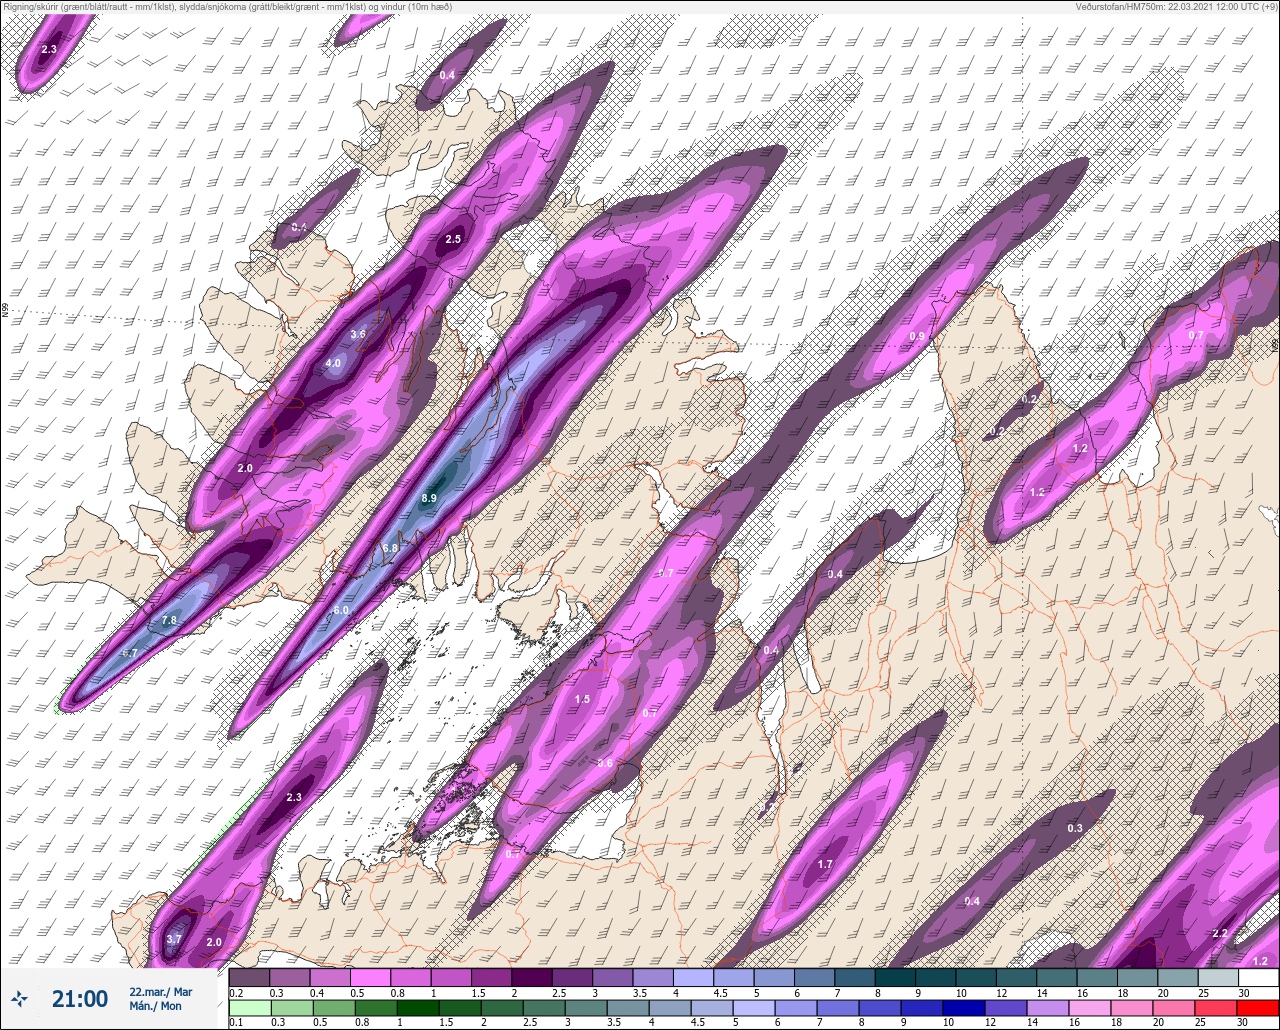Click the 4.7 precipitation value on the map
This screenshot has width=1280, height=1030.
point(129,653)
